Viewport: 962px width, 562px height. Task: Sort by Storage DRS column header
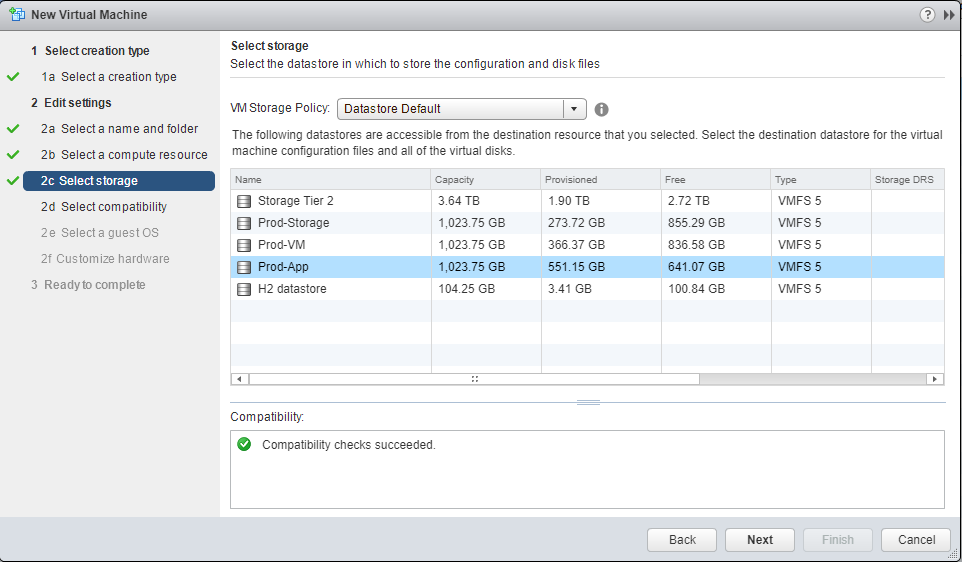(907, 180)
